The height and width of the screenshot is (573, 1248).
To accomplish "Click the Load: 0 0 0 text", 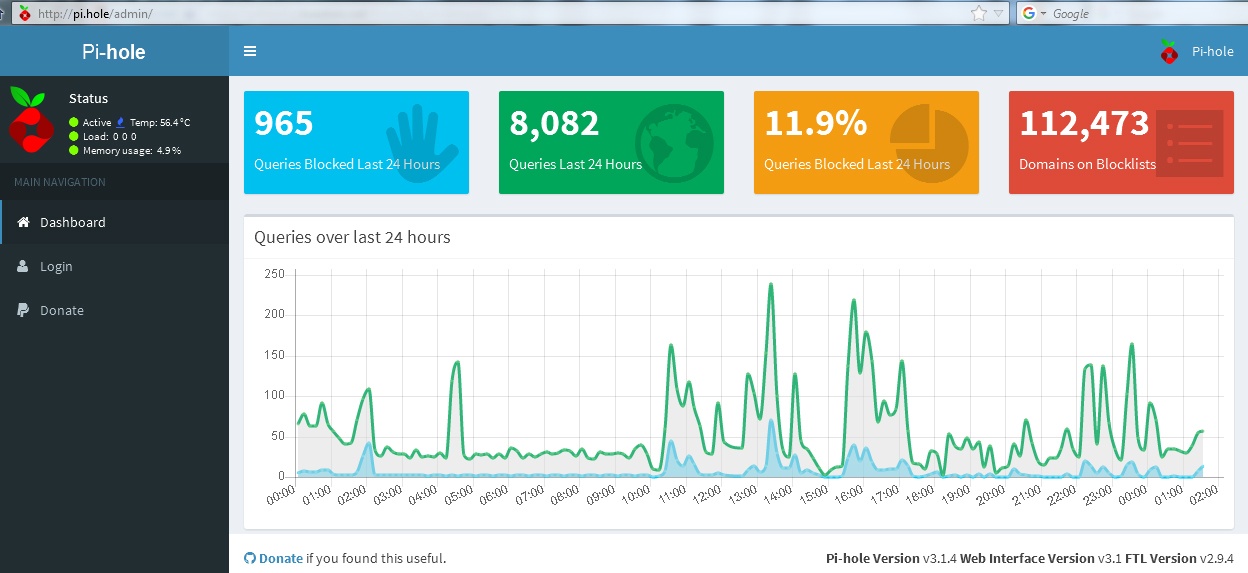I will [110, 136].
